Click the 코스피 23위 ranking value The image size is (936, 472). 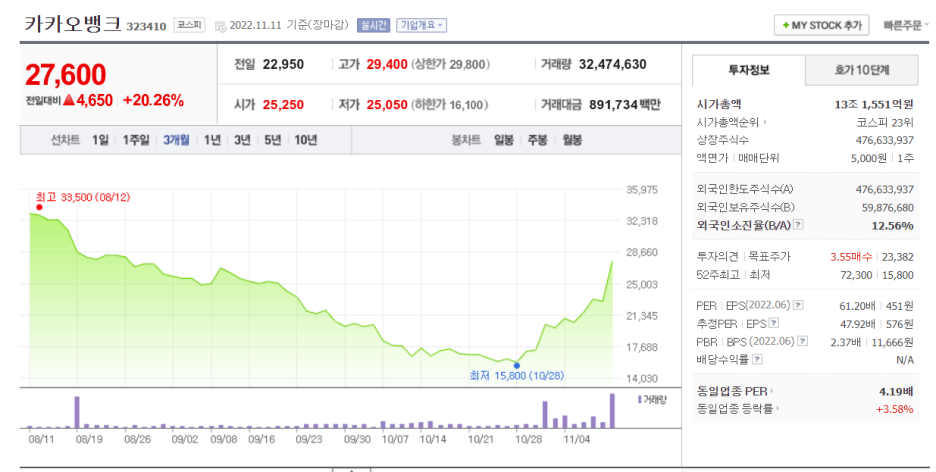point(885,122)
